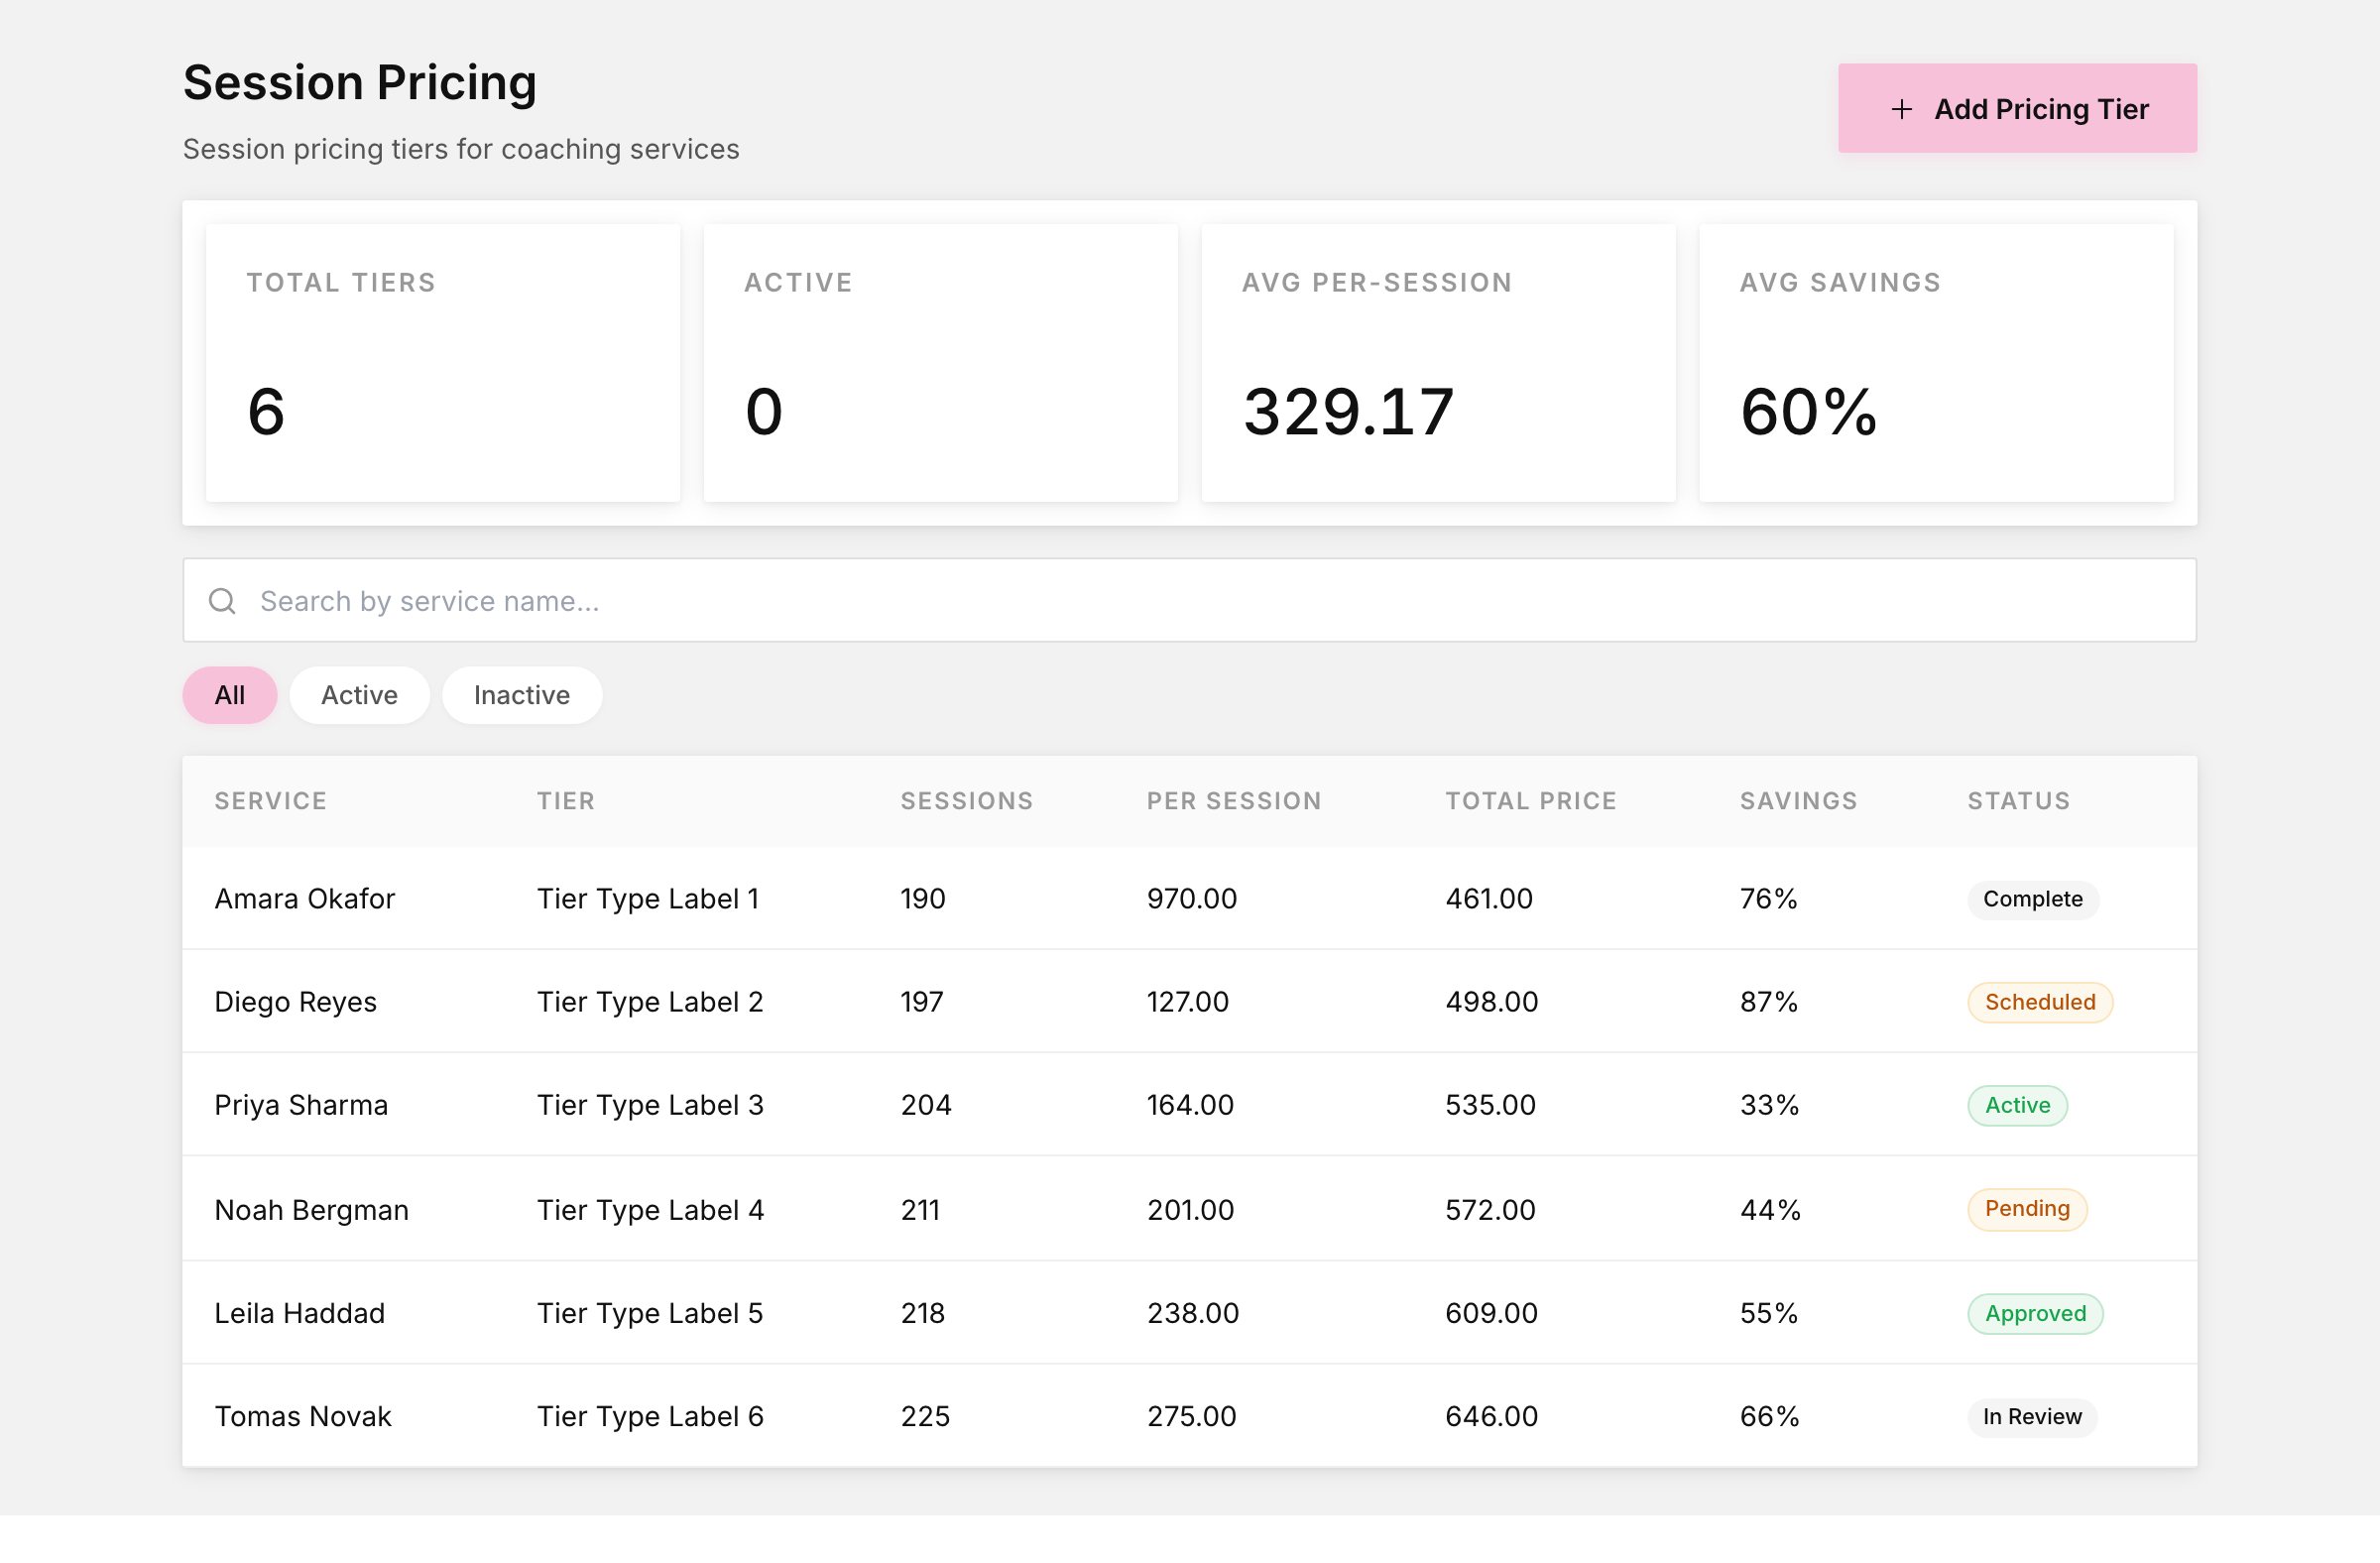Click the plus icon in Add Pricing Tier
Image resolution: width=2380 pixels, height=1563 pixels.
click(1901, 109)
